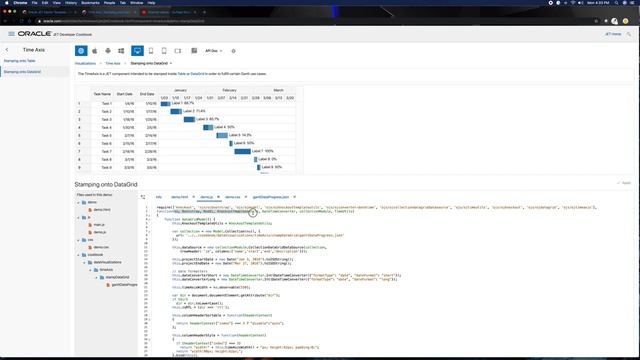This screenshot has width=640, height=360.
Task: Switch to phone portrait preview
Action: [x=151, y=51]
